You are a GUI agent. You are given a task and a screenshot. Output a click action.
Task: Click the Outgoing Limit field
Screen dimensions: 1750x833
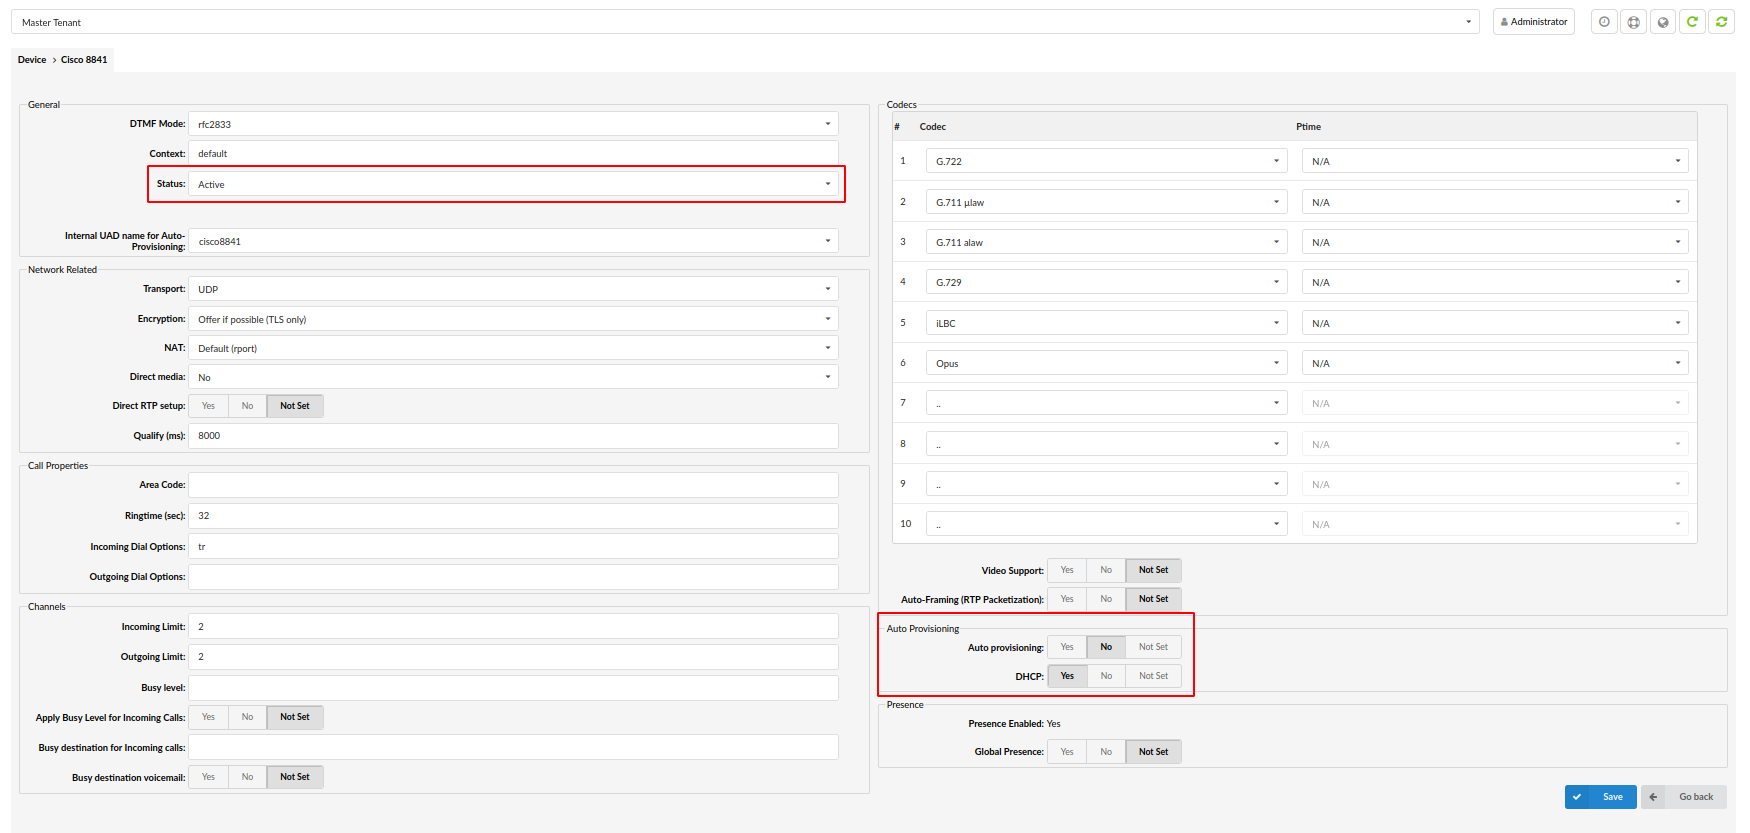pyautogui.click(x=513, y=657)
